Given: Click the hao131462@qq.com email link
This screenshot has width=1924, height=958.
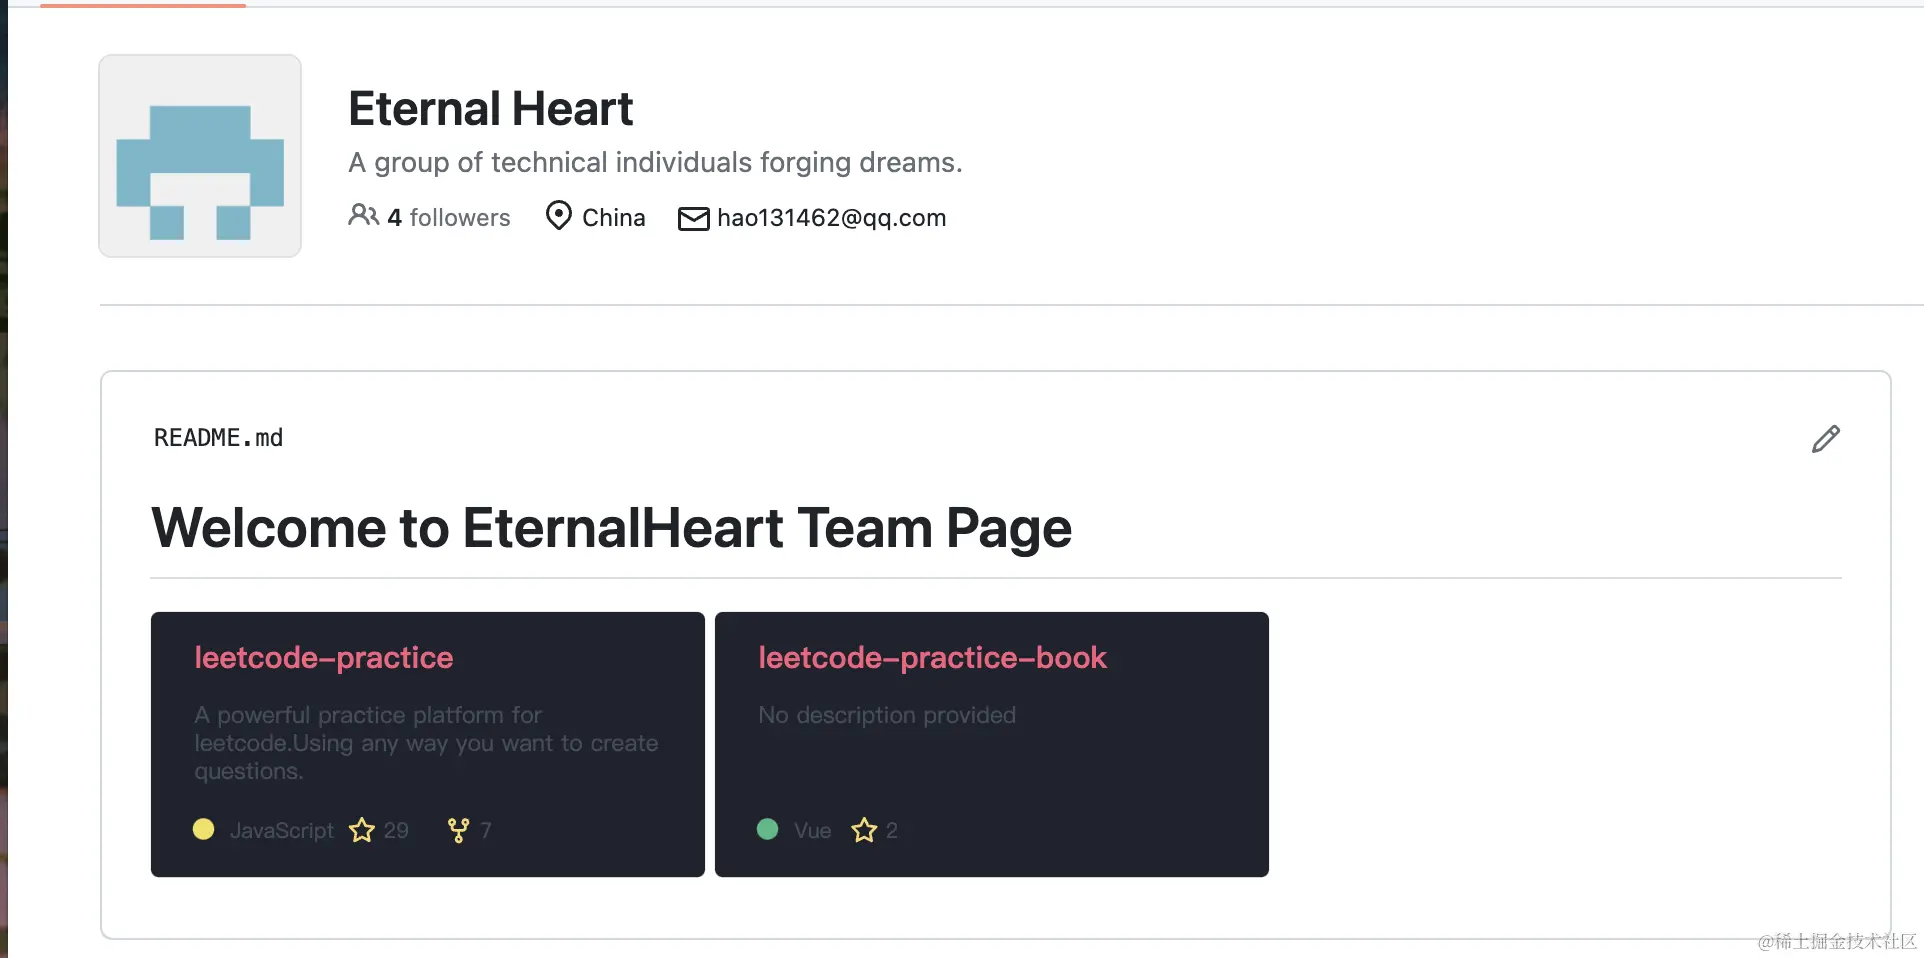Looking at the screenshot, I should point(831,218).
